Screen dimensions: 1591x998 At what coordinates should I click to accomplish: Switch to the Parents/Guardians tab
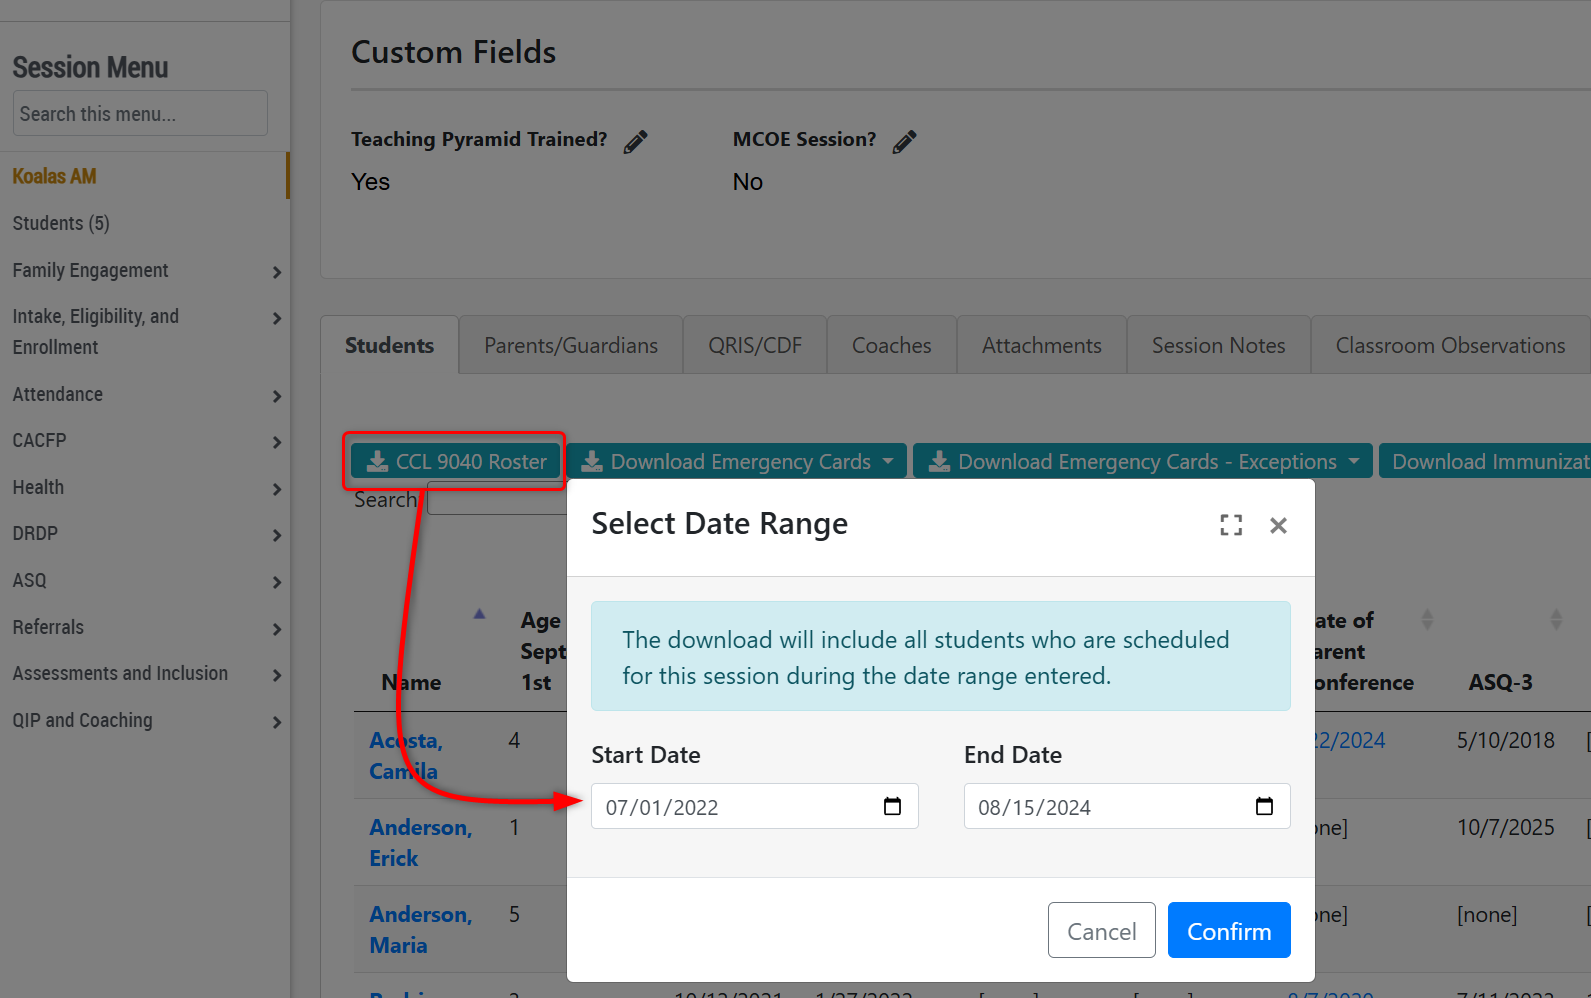tap(571, 346)
